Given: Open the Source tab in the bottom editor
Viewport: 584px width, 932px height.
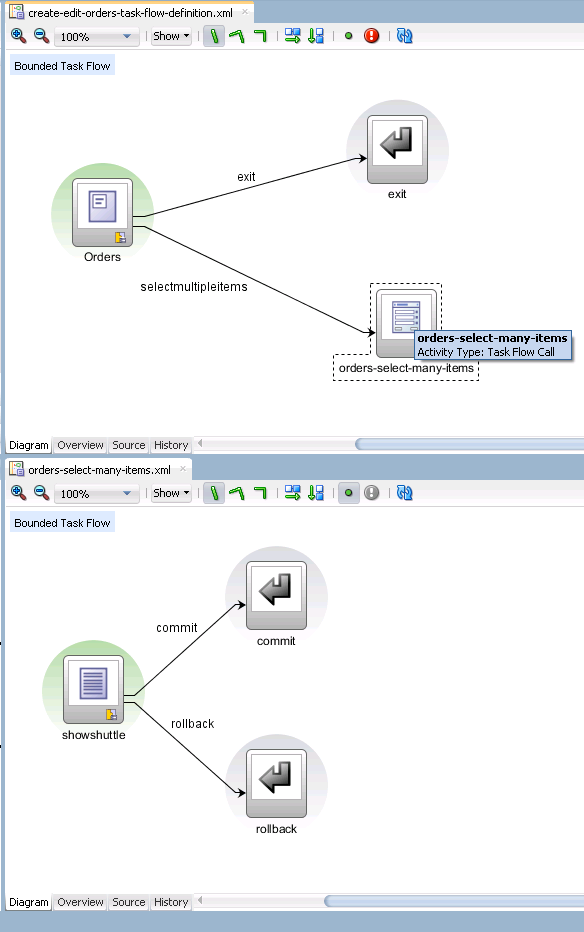Looking at the screenshot, I should point(129,902).
